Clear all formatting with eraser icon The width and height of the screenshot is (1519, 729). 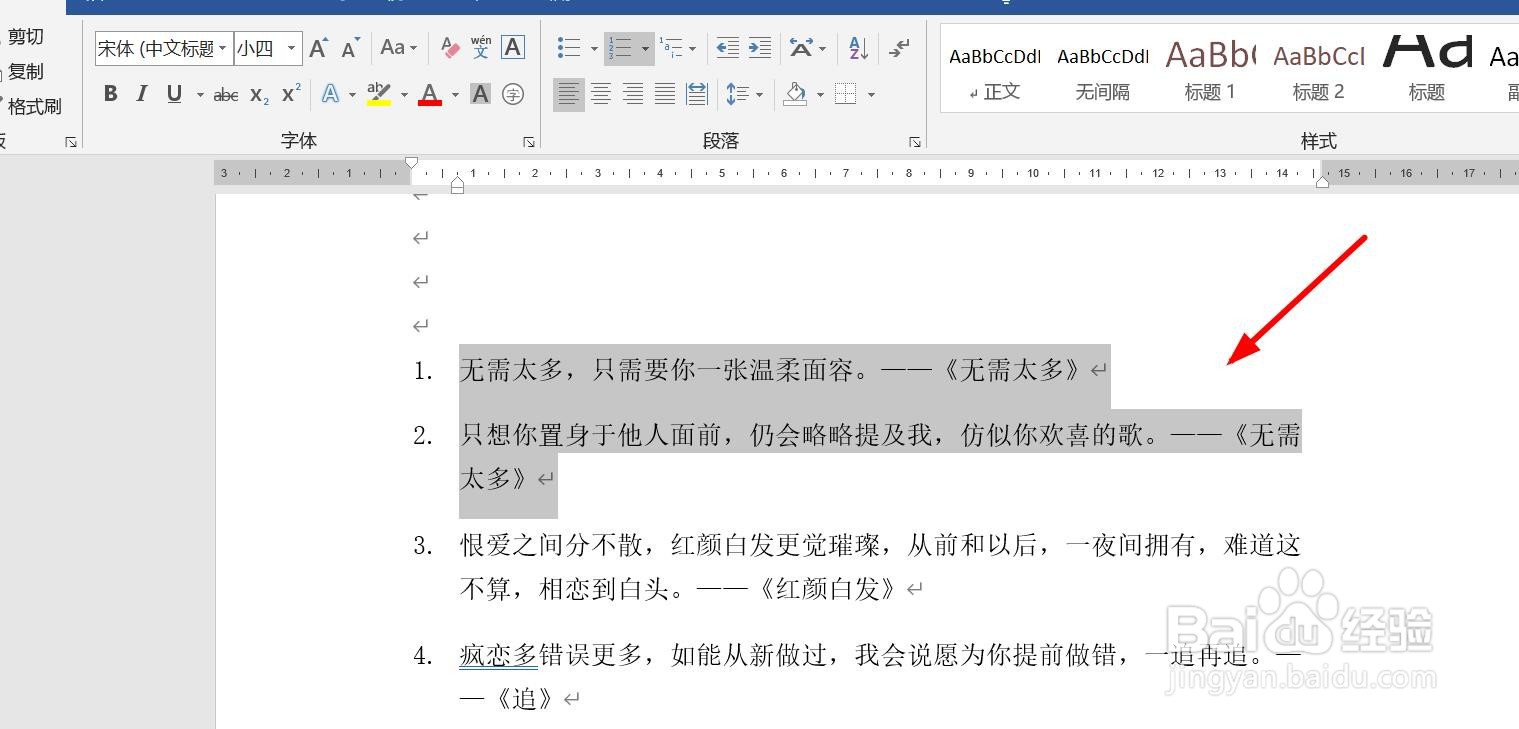(x=450, y=47)
